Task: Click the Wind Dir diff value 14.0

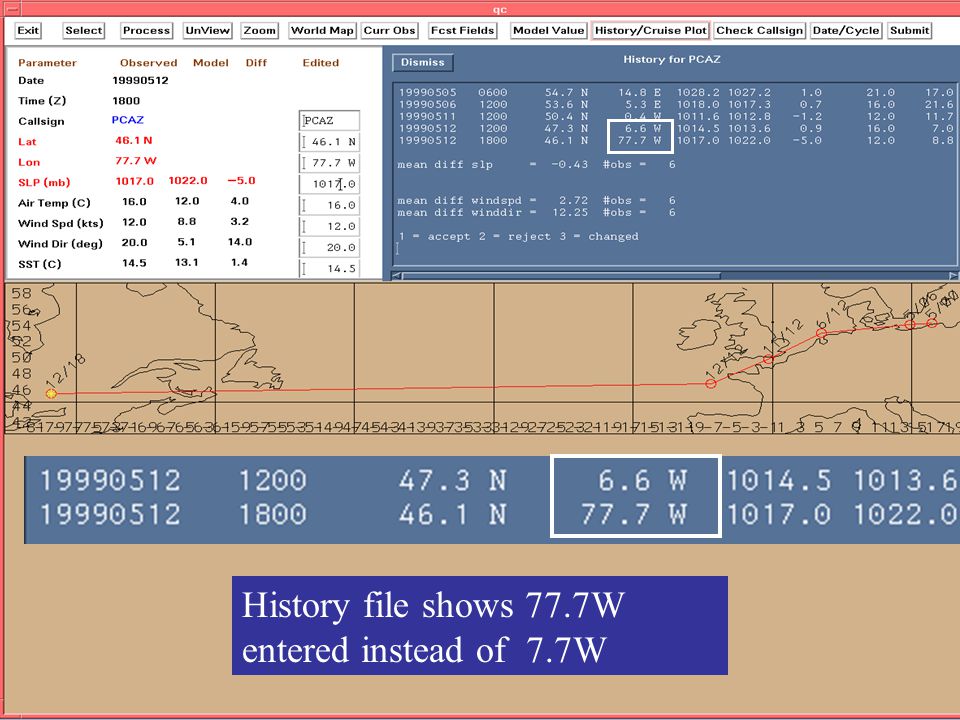Action: 240,242
